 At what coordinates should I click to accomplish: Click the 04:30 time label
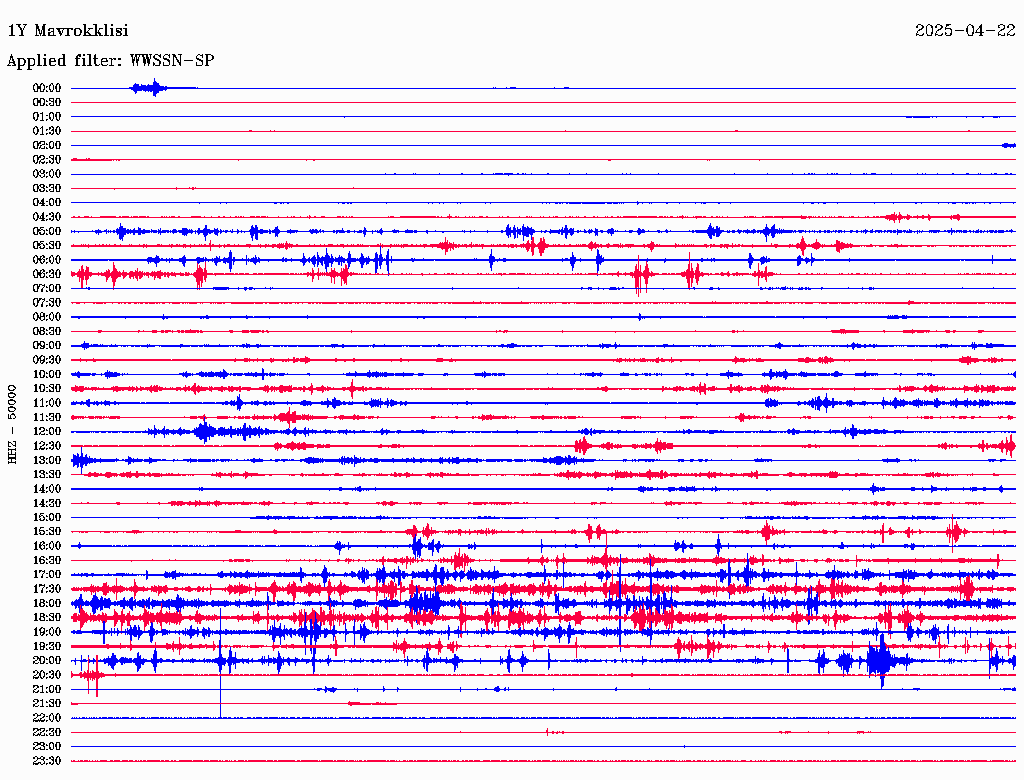[47, 217]
